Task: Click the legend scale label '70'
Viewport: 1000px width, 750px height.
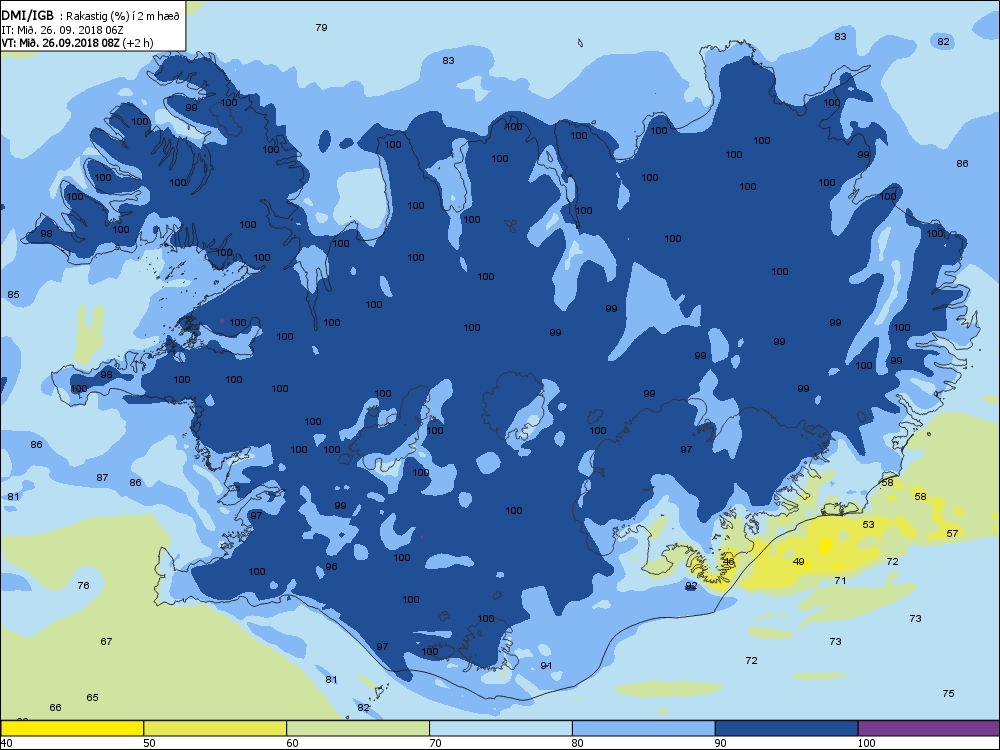Action: (436, 743)
